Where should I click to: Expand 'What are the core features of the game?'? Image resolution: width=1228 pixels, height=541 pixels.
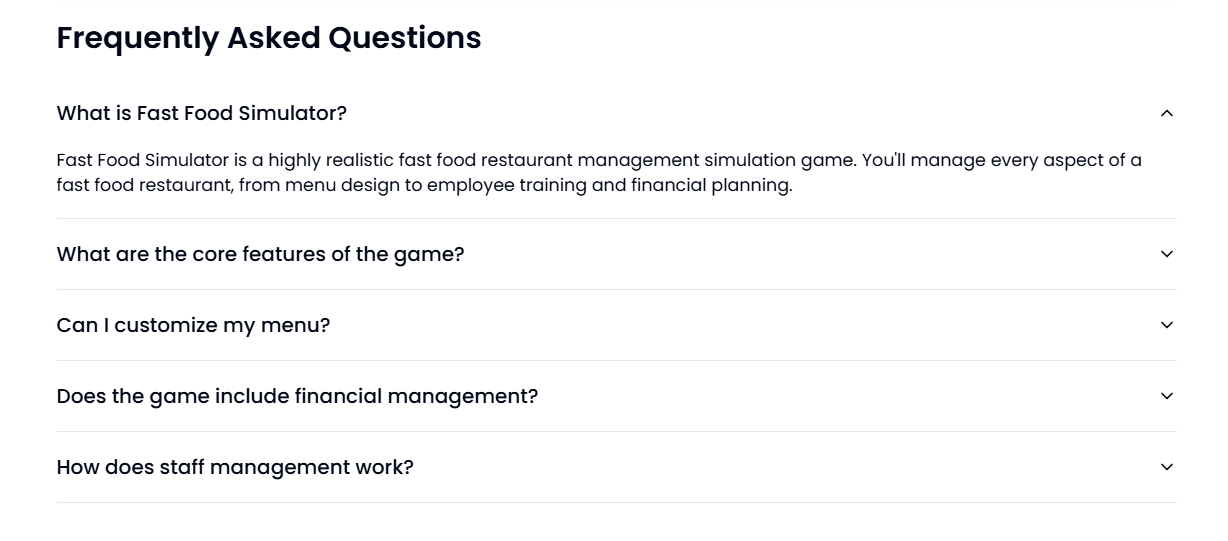tap(616, 254)
